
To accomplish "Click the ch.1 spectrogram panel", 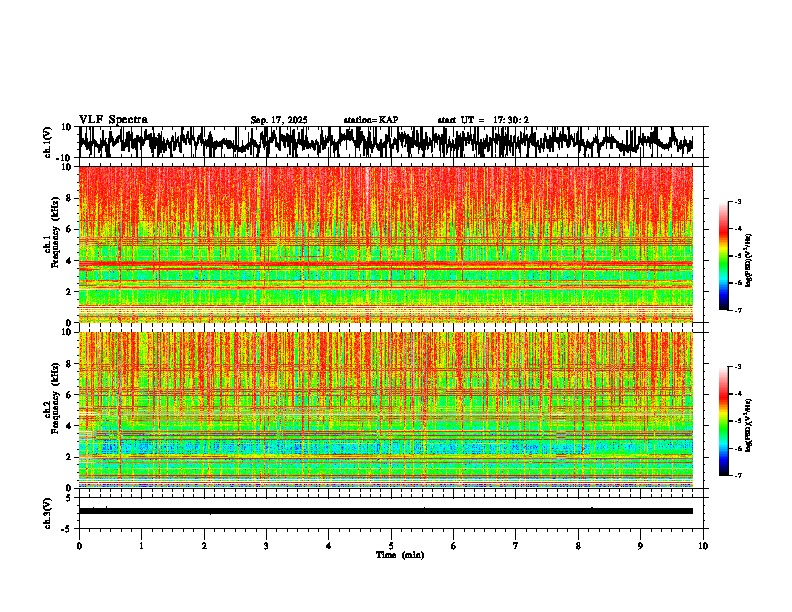I will (386, 244).
